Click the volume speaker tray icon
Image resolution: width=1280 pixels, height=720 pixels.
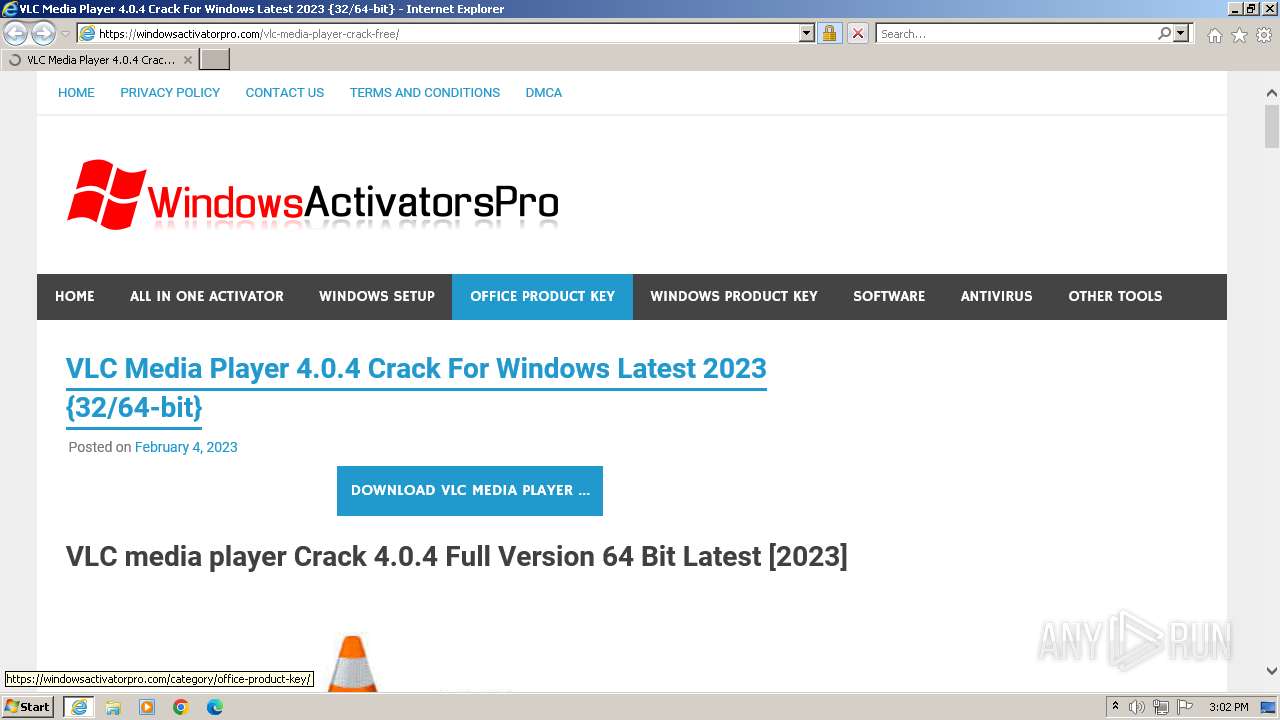(x=1137, y=707)
